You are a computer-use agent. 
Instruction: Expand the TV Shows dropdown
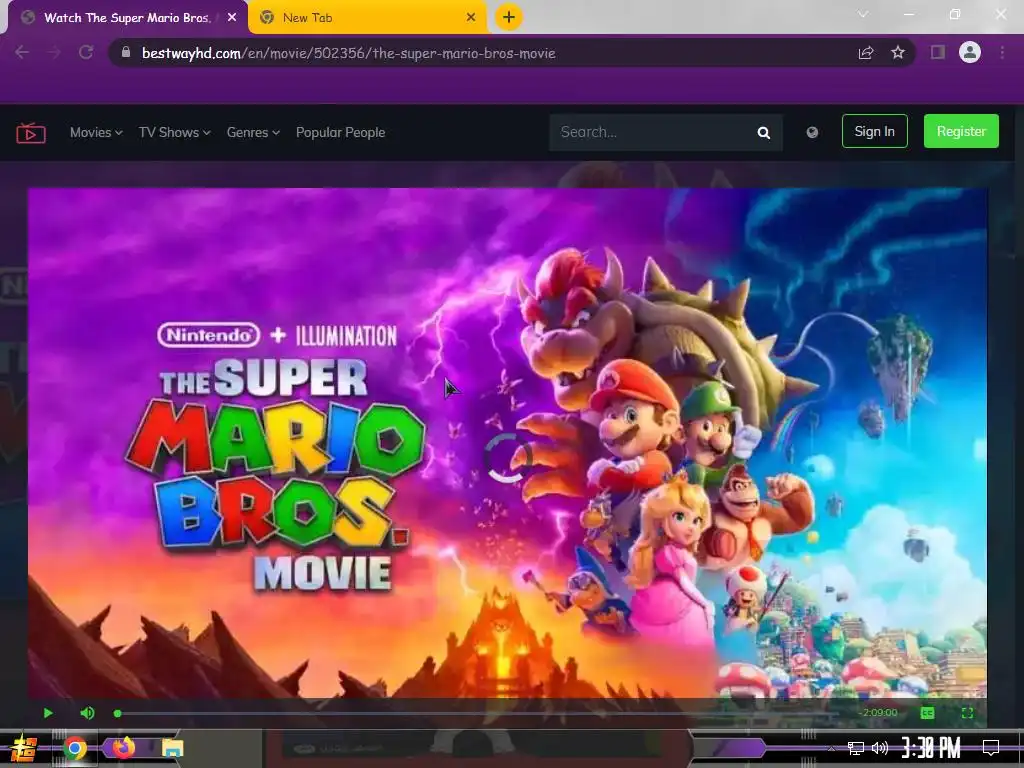coord(174,132)
